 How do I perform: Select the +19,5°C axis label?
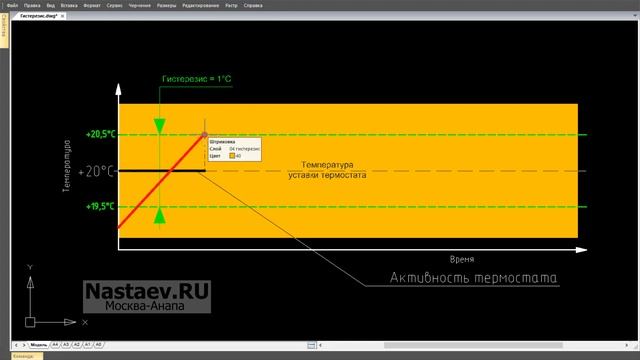point(100,207)
